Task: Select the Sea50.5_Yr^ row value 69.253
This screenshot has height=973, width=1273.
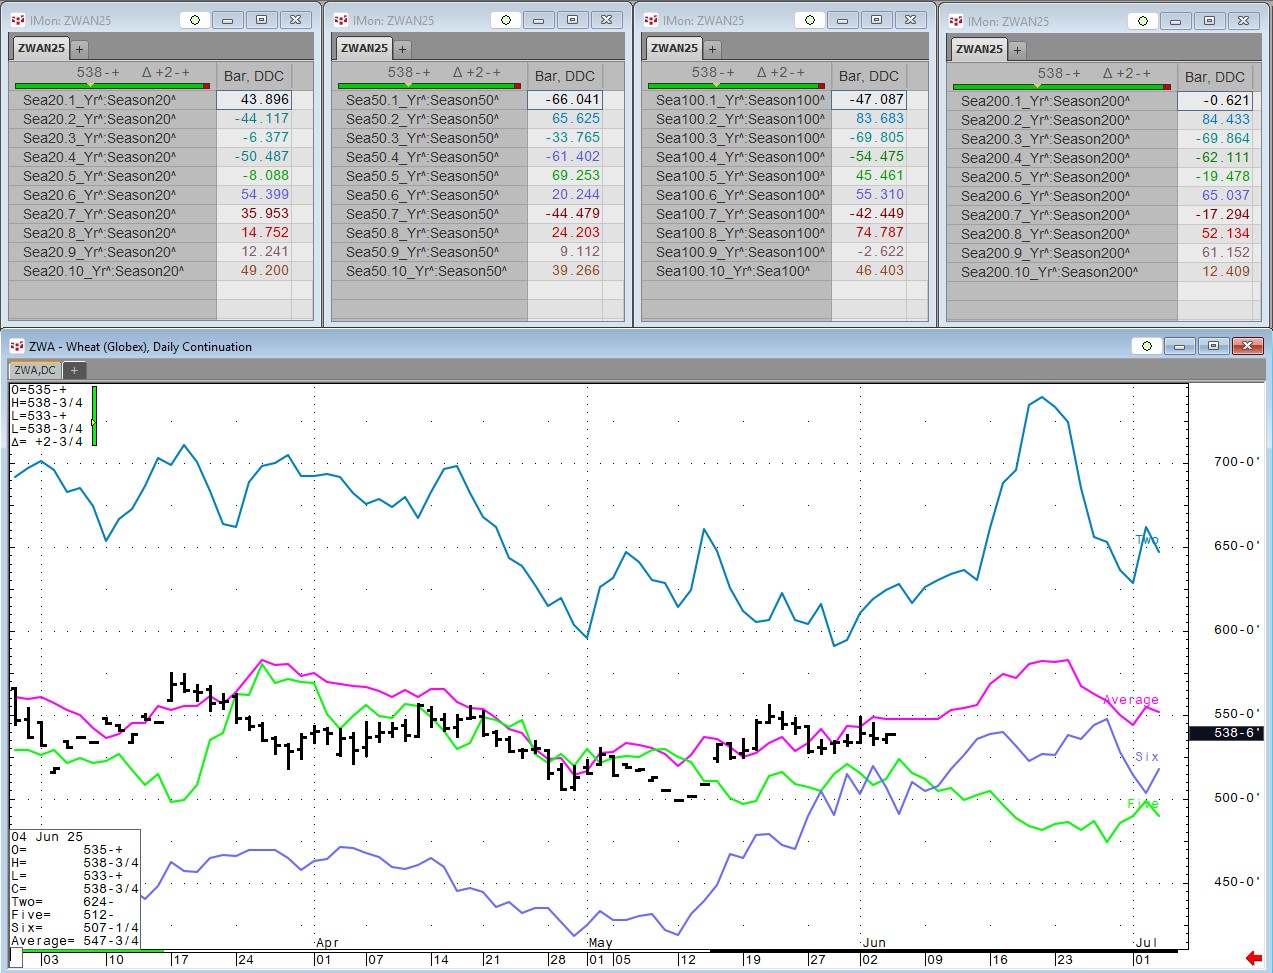Action: pos(575,175)
